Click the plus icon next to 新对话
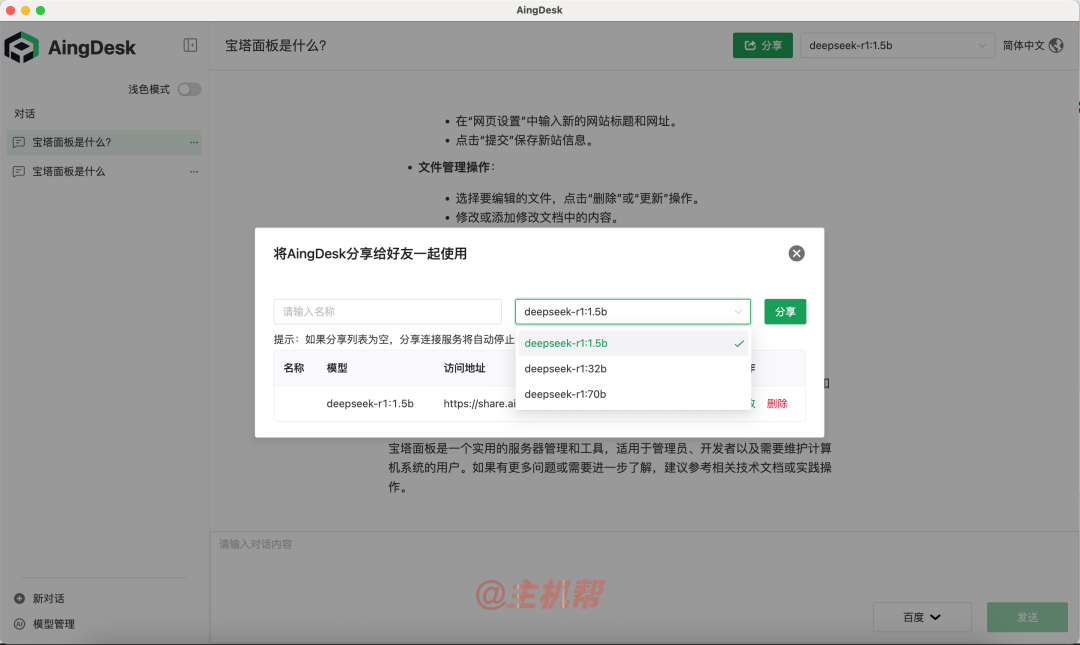This screenshot has width=1080, height=645. (19, 599)
